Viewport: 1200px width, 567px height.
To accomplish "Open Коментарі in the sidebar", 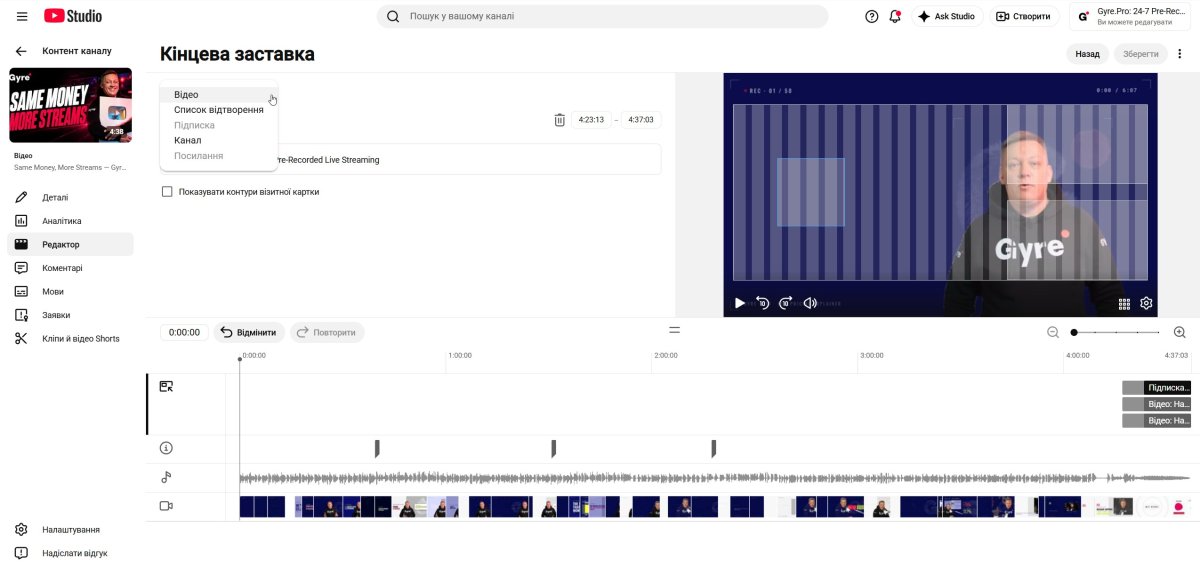I will [x=70, y=268].
